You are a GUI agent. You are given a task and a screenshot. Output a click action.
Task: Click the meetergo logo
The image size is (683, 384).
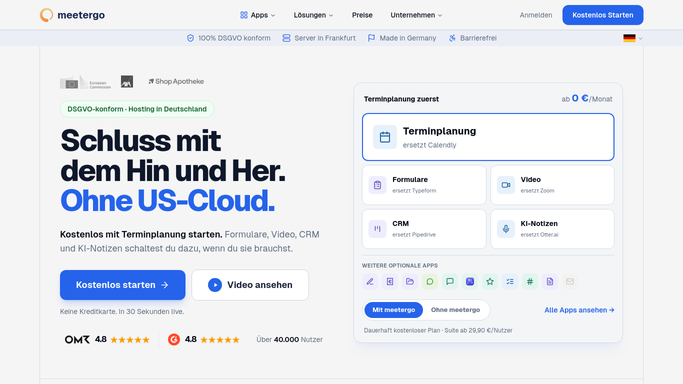pyautogui.click(x=72, y=15)
